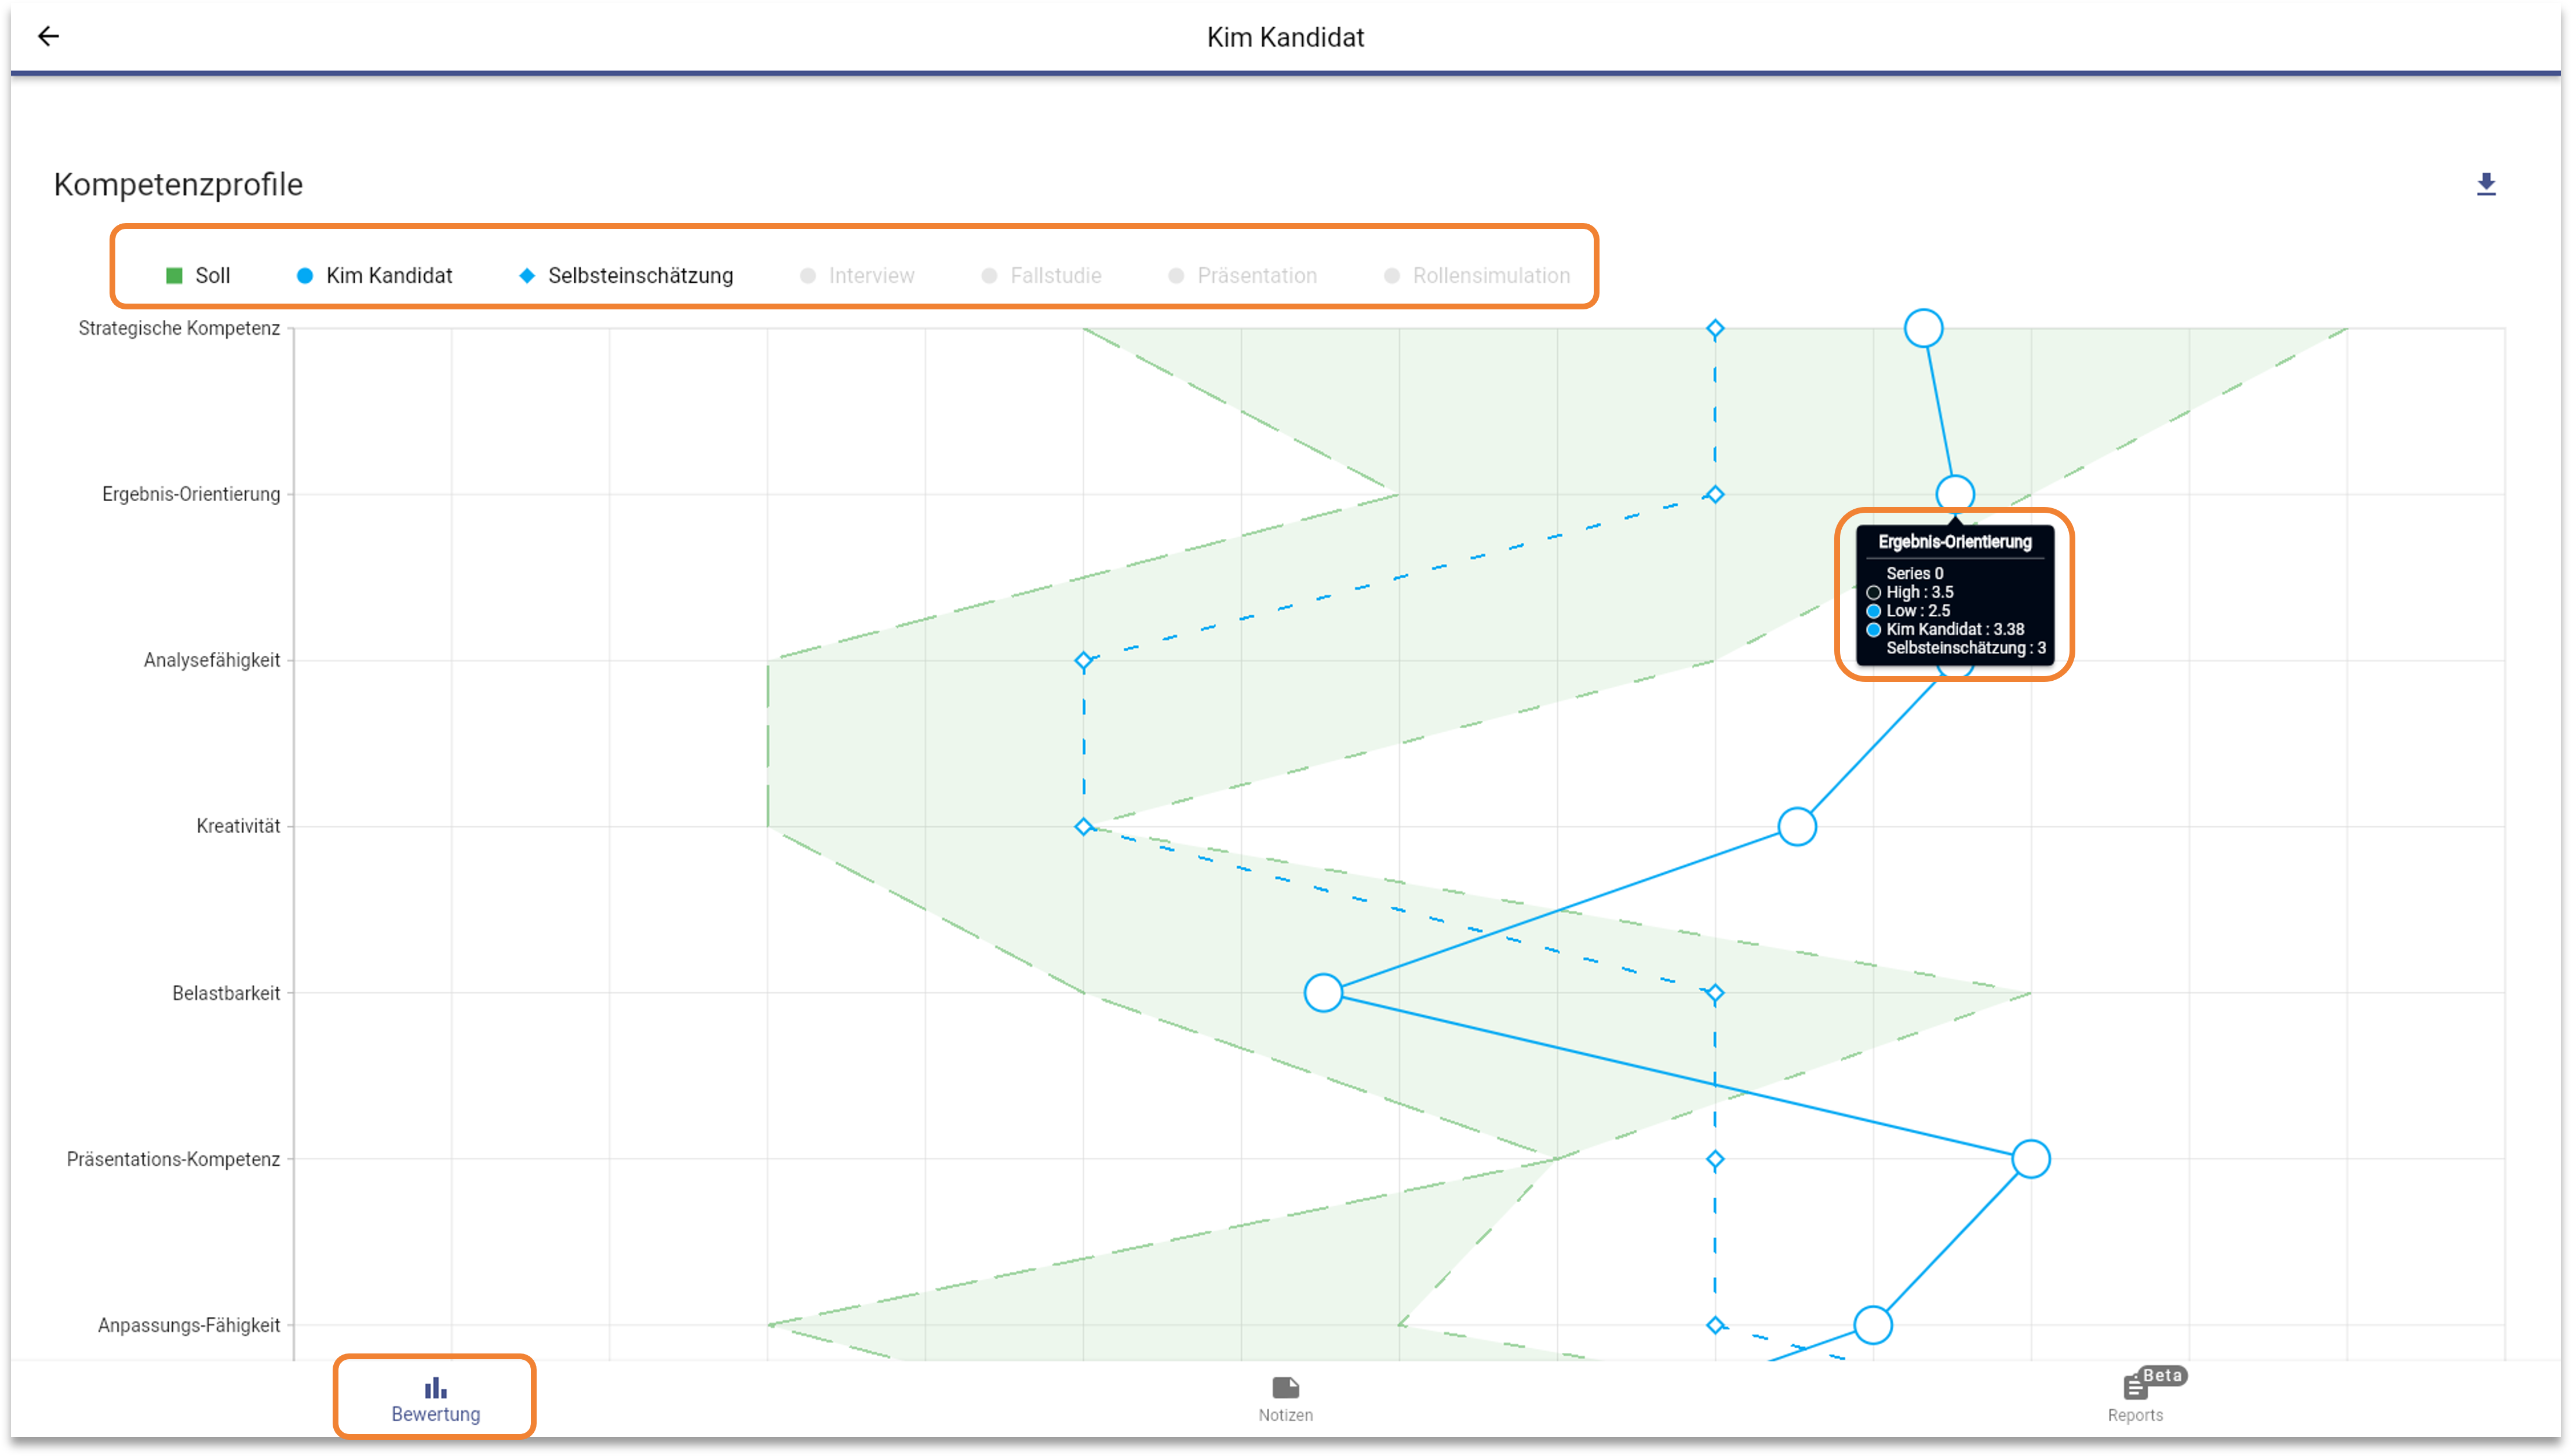Click Kim Kandidat point at Kreativität
The width and height of the screenshot is (2572, 1456).
click(1797, 827)
